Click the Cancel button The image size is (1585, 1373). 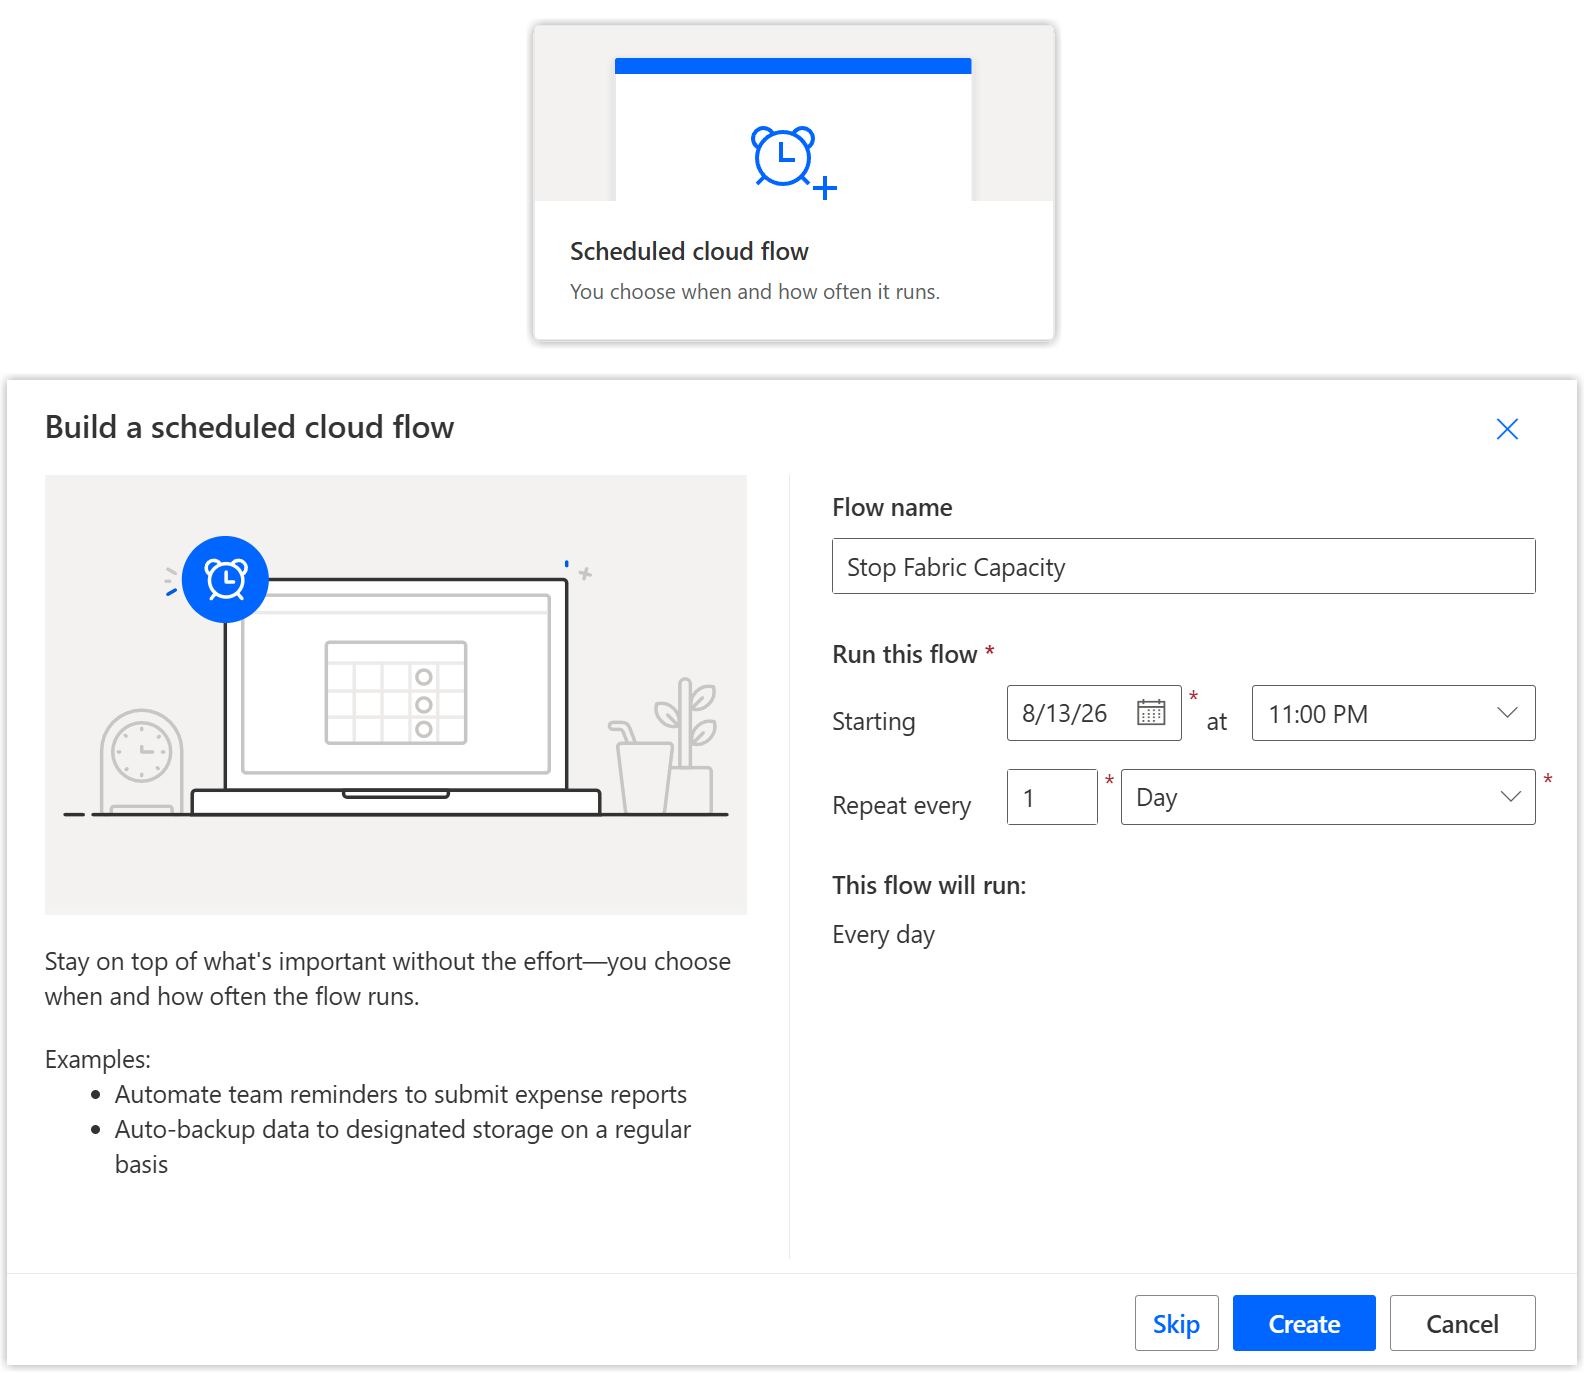1462,1323
